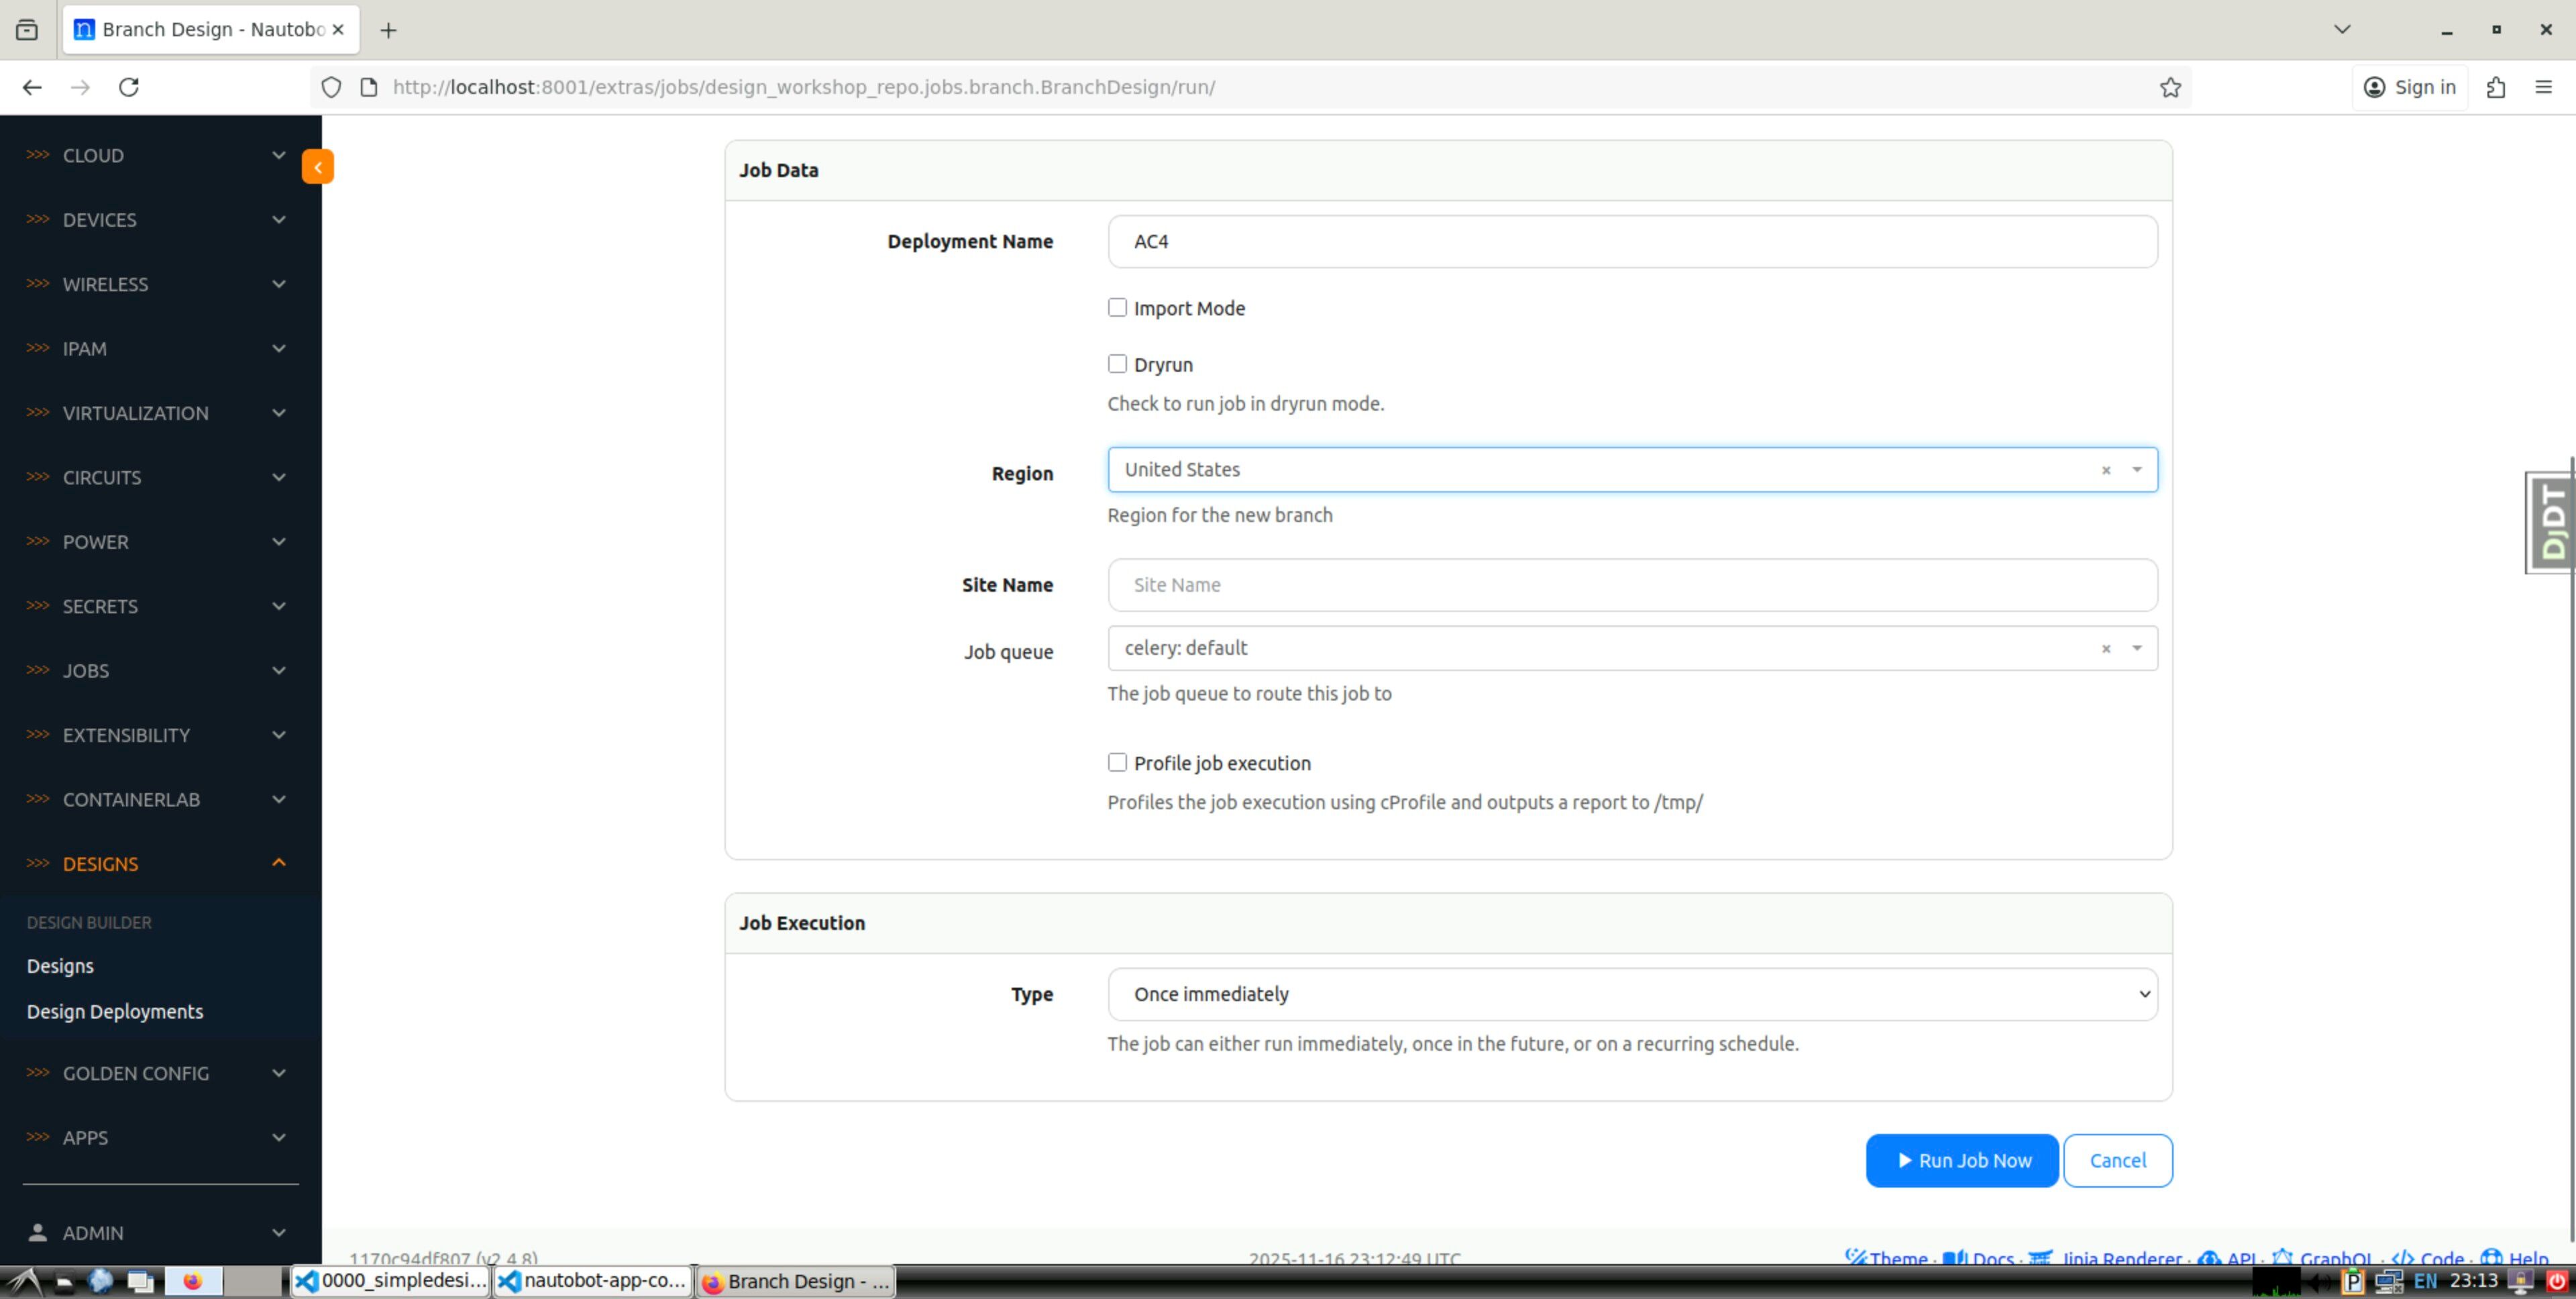Click the Run Job Now button
The width and height of the screenshot is (2576, 1299).
(1961, 1160)
